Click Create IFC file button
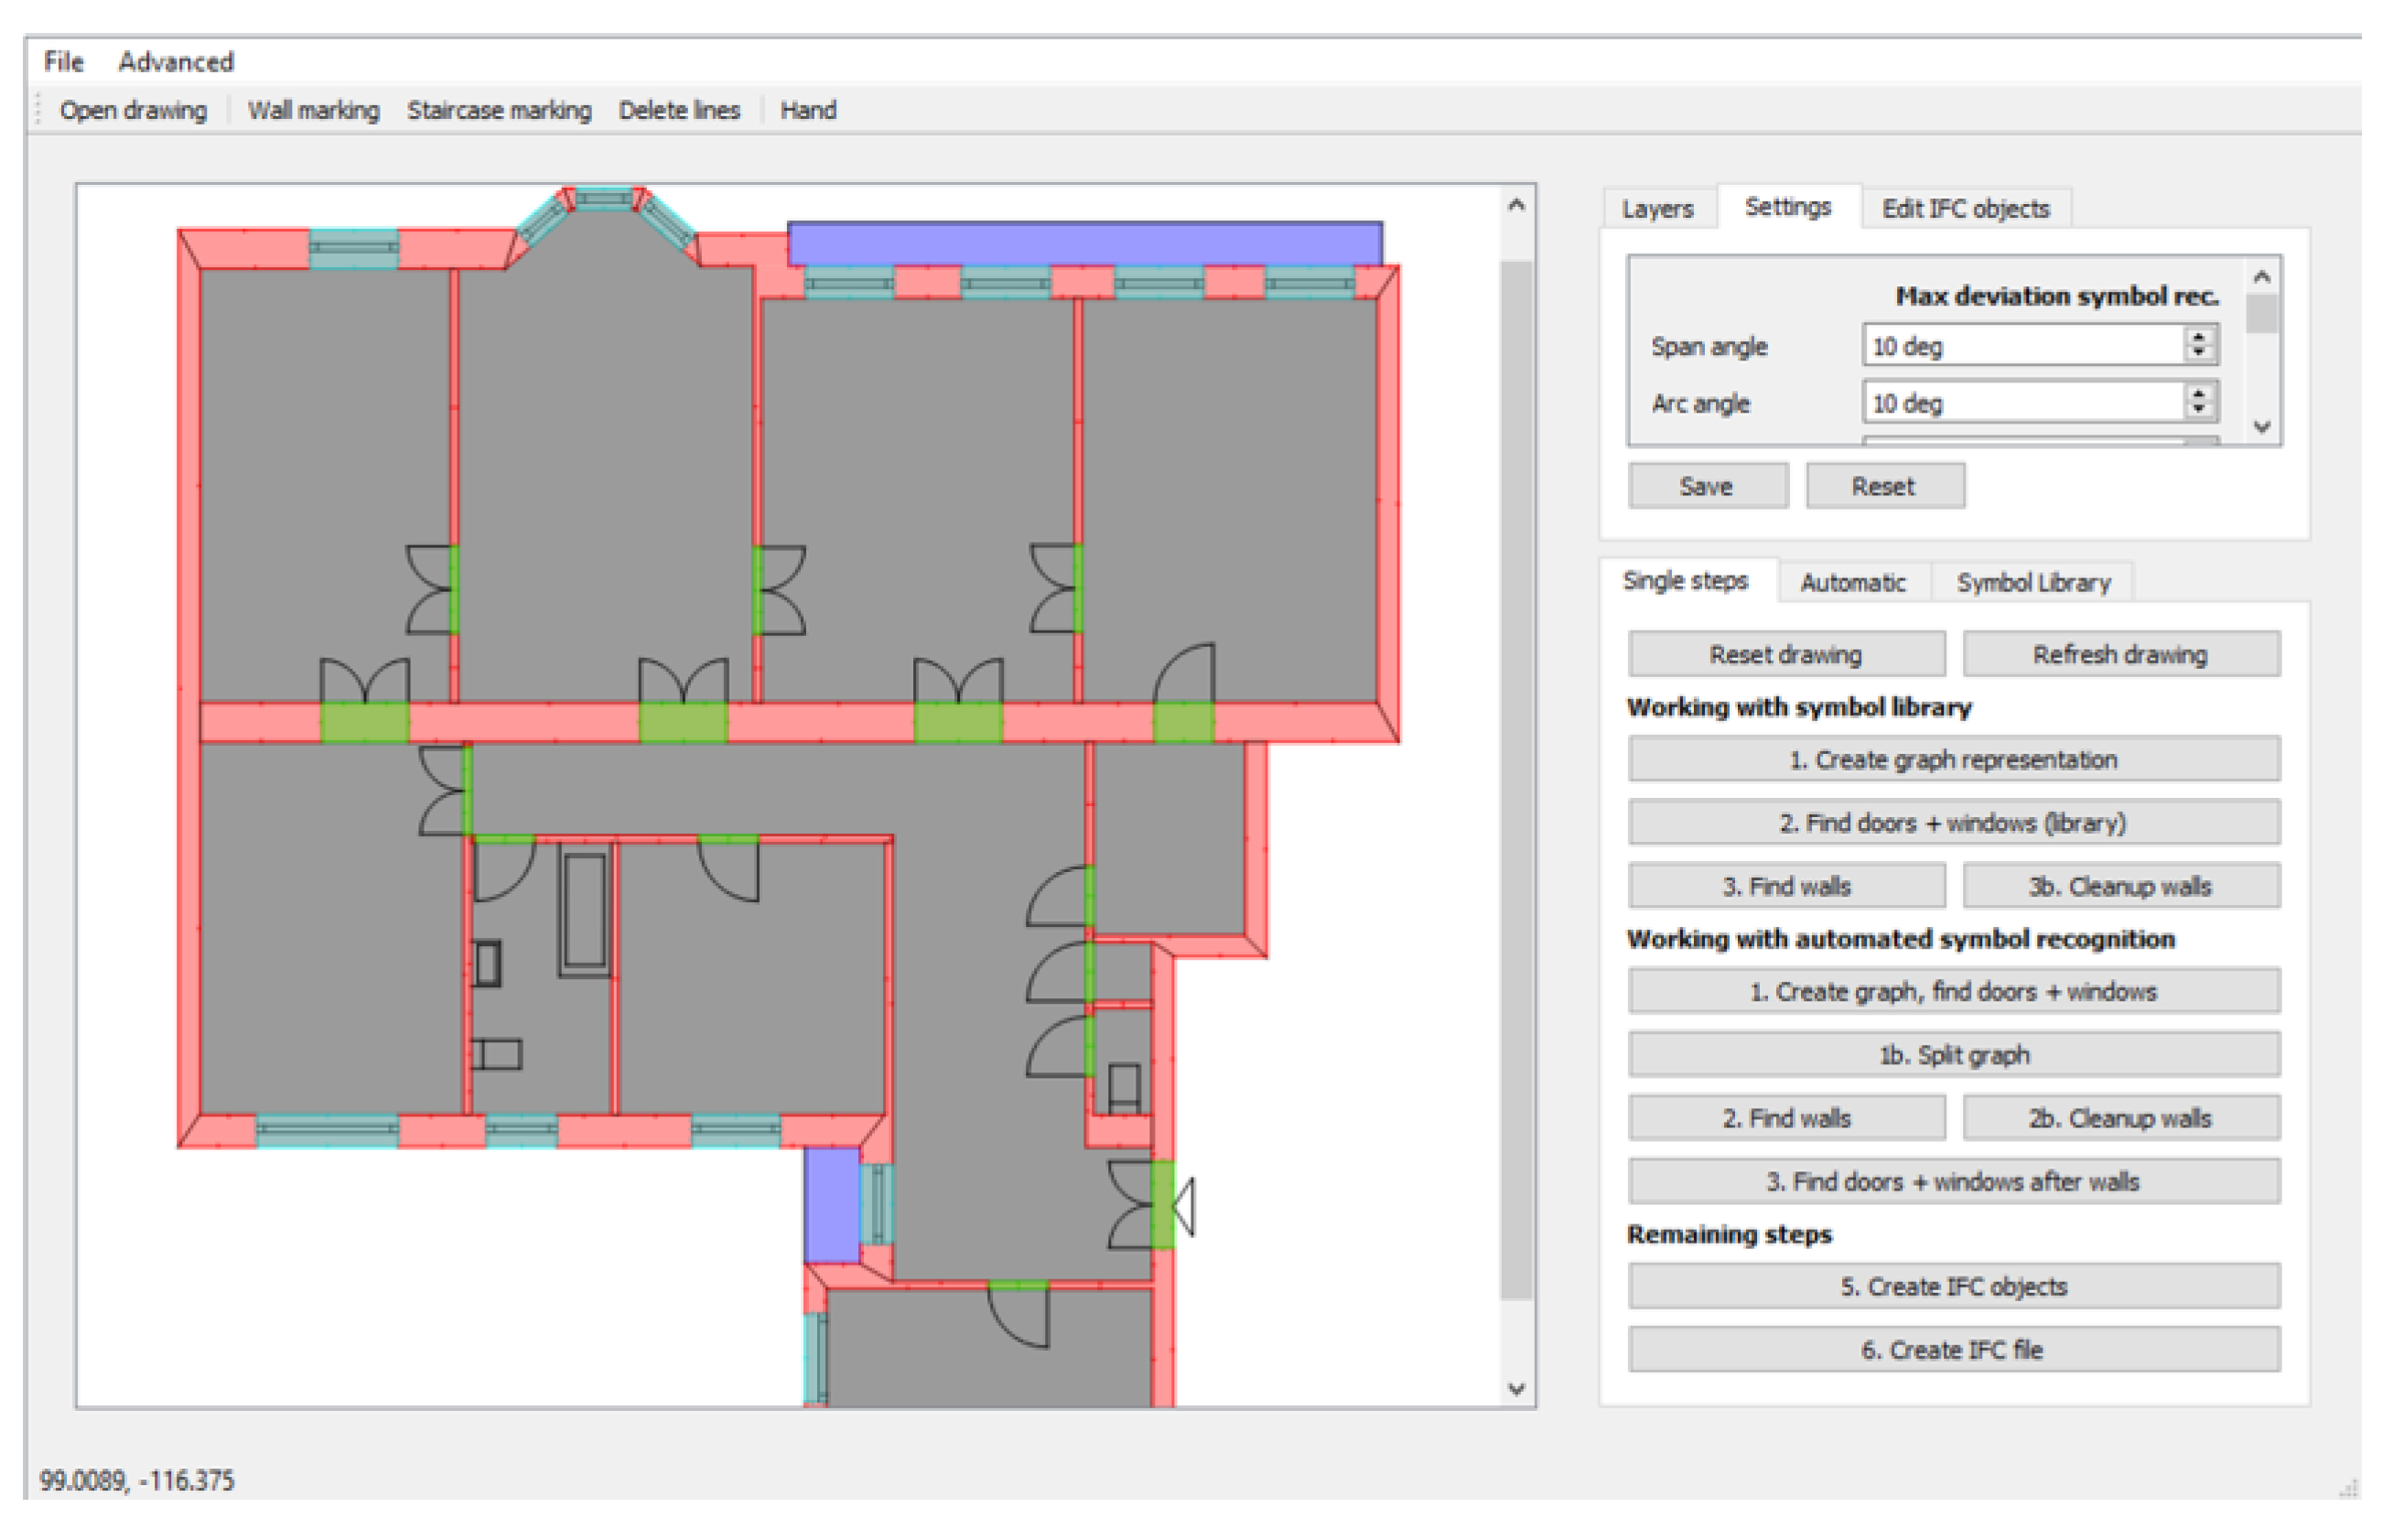Viewport: 2383px width, 1540px height. (1952, 1349)
